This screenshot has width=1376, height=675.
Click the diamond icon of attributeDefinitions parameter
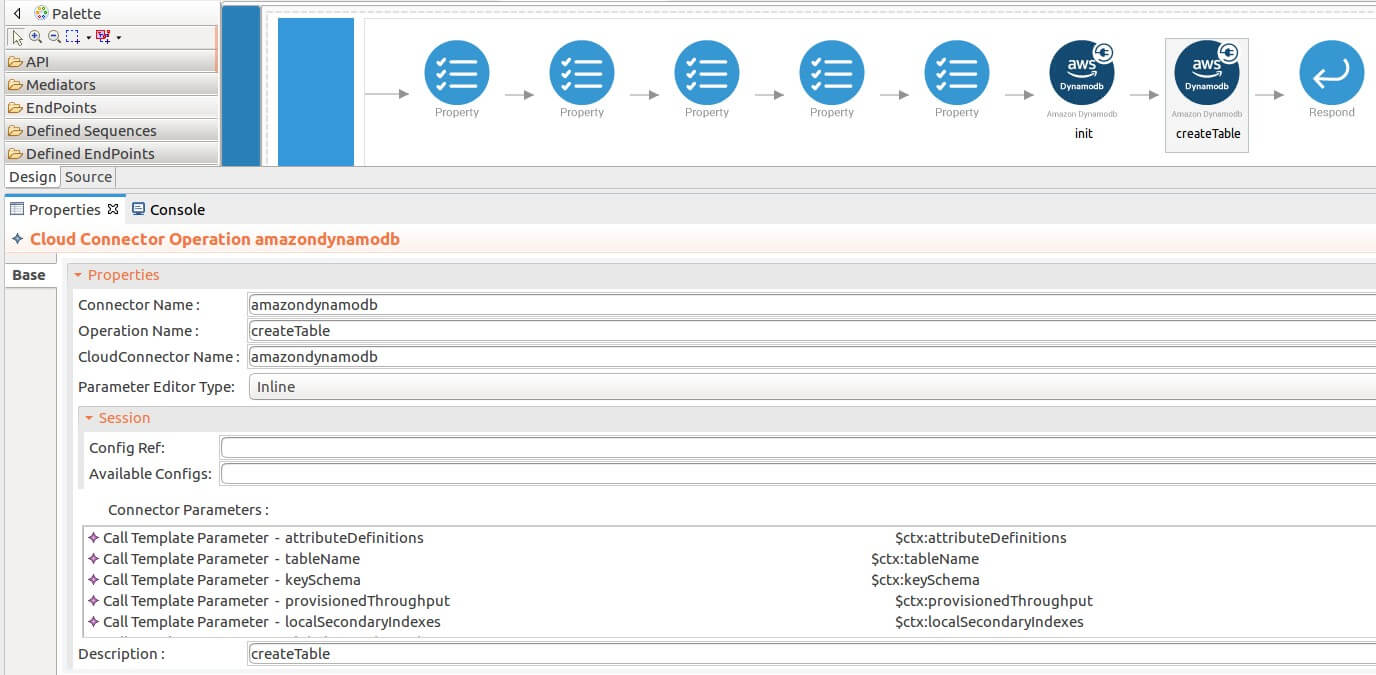[94, 538]
